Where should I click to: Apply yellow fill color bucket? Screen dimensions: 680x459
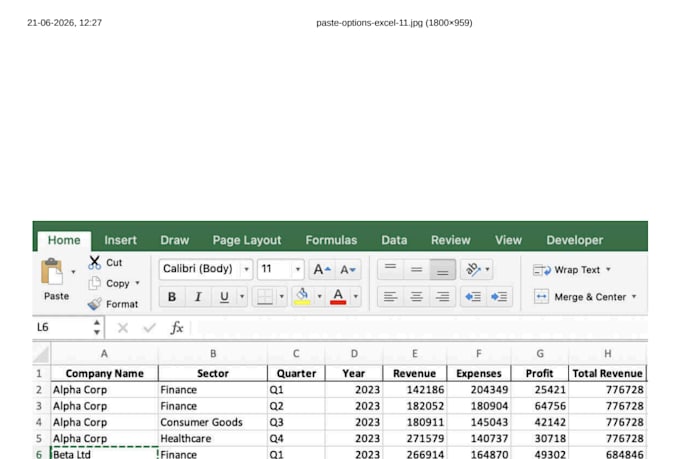302,297
